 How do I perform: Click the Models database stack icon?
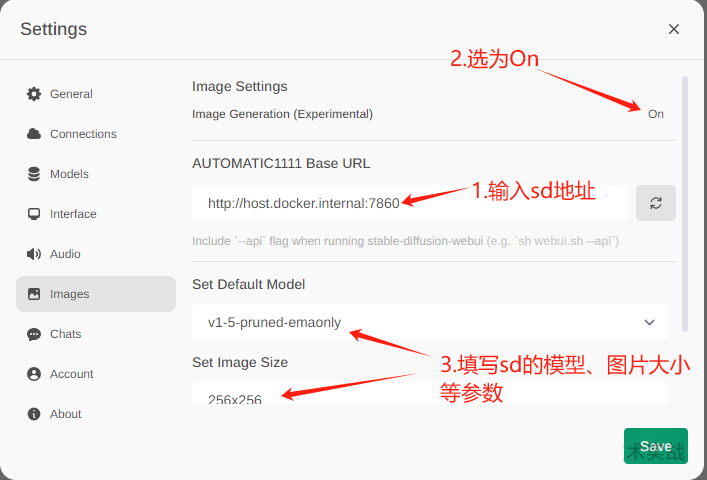[x=34, y=174]
